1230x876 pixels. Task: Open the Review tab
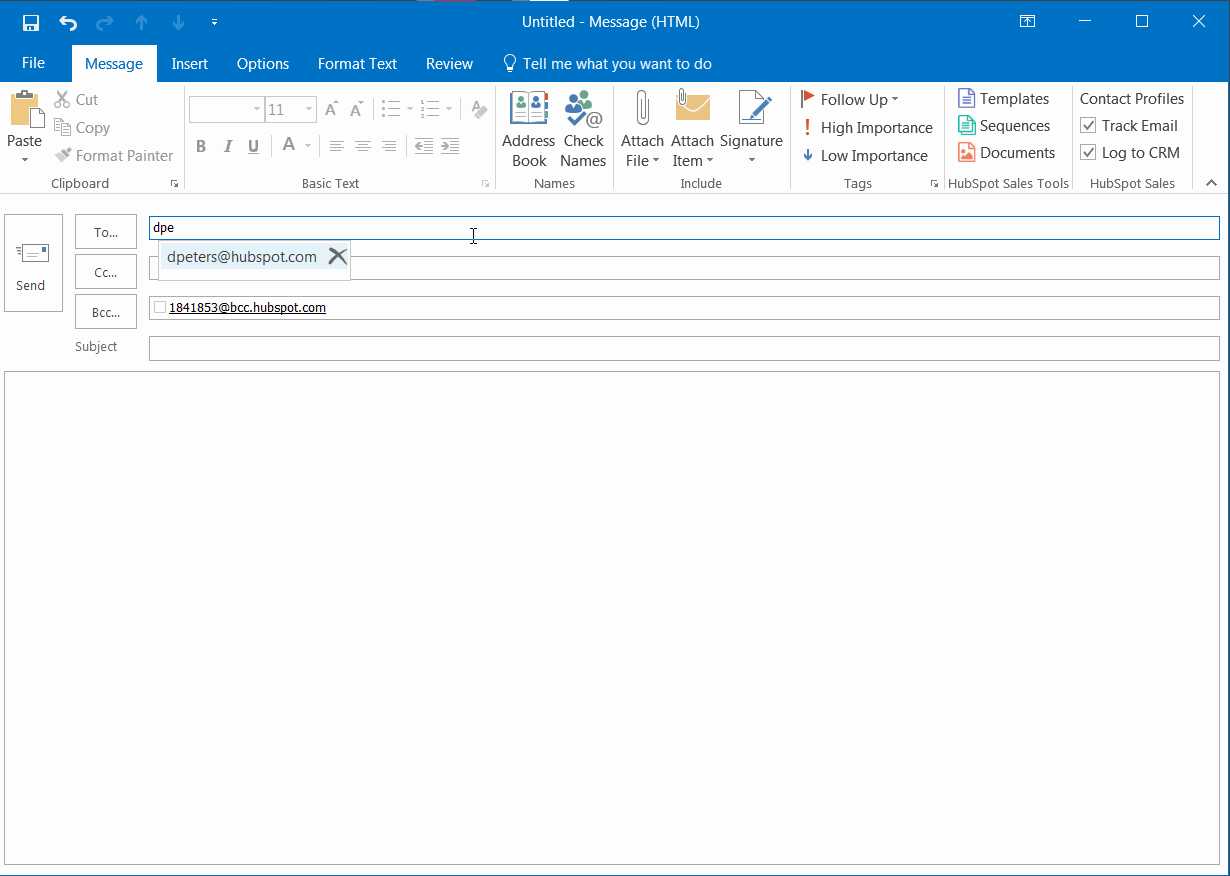pos(449,63)
